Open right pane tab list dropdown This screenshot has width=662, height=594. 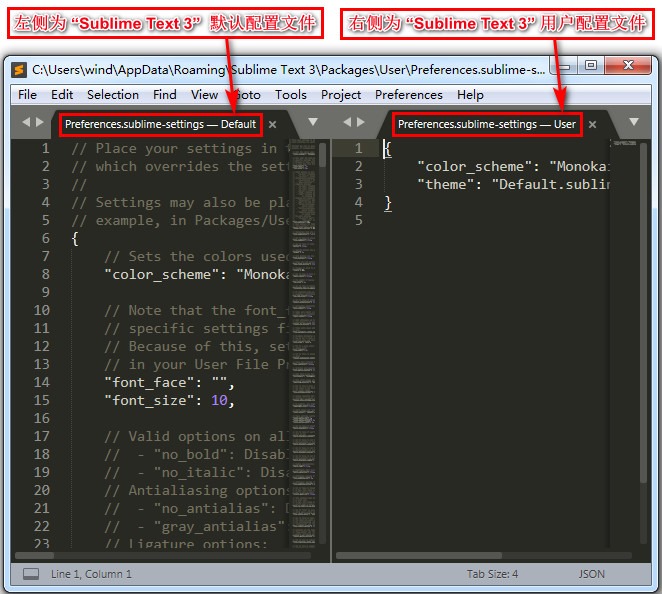coord(634,122)
